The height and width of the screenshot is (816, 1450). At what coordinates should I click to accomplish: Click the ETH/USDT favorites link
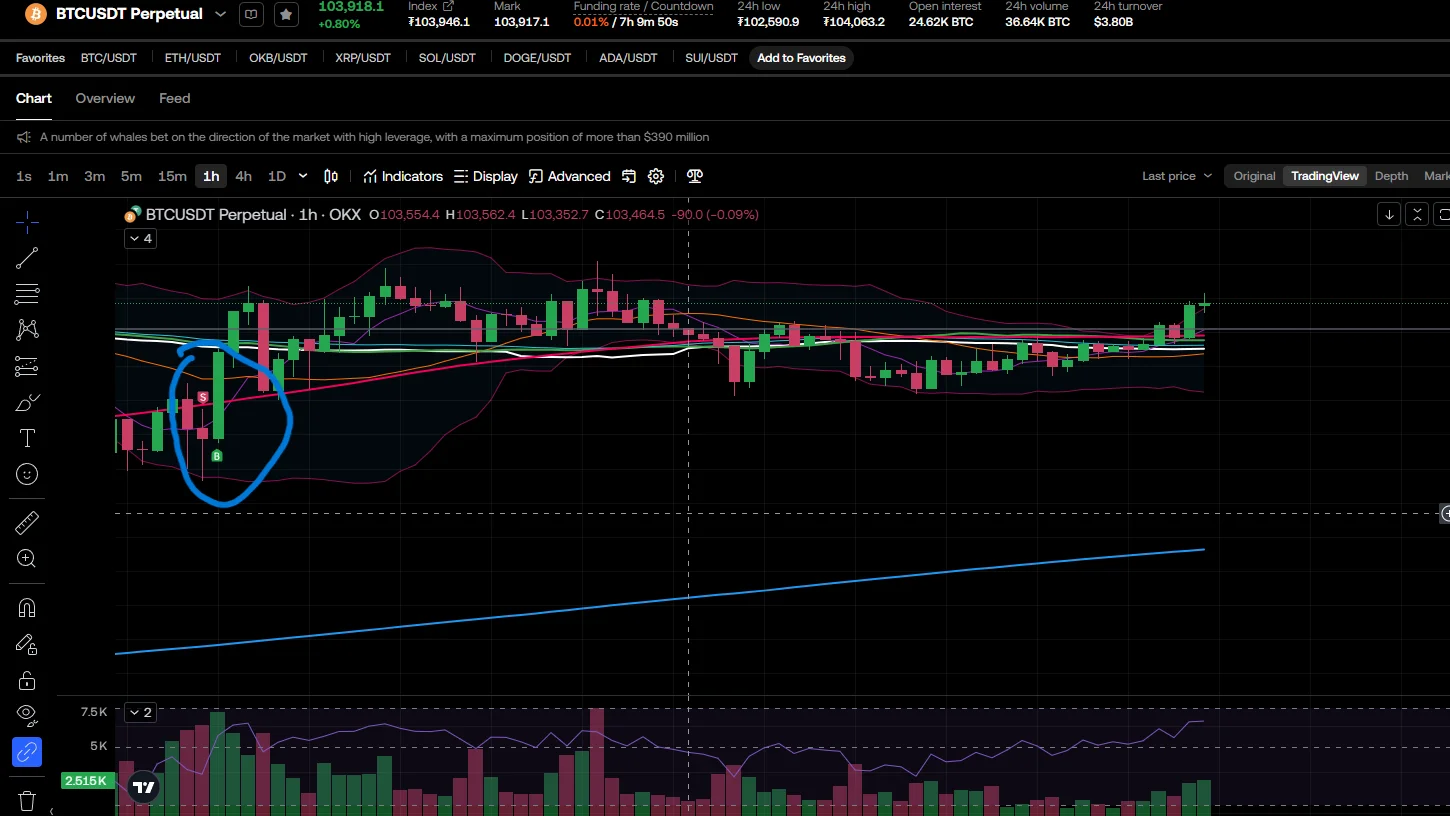point(193,58)
